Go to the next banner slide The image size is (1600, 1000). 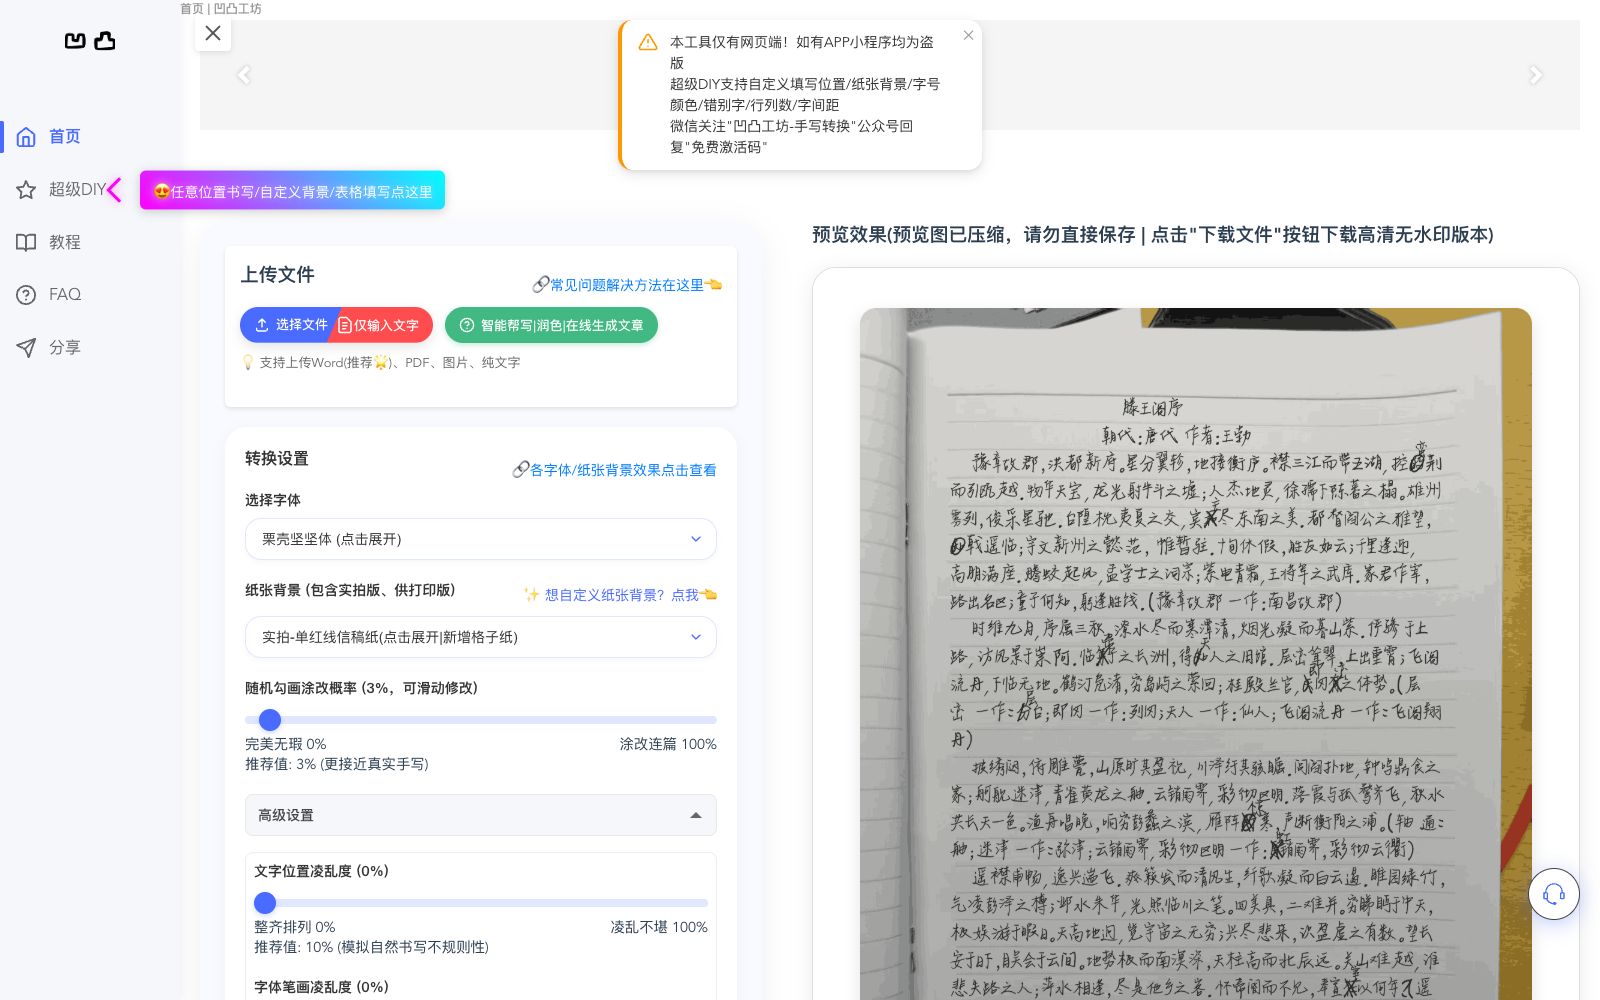[1536, 75]
